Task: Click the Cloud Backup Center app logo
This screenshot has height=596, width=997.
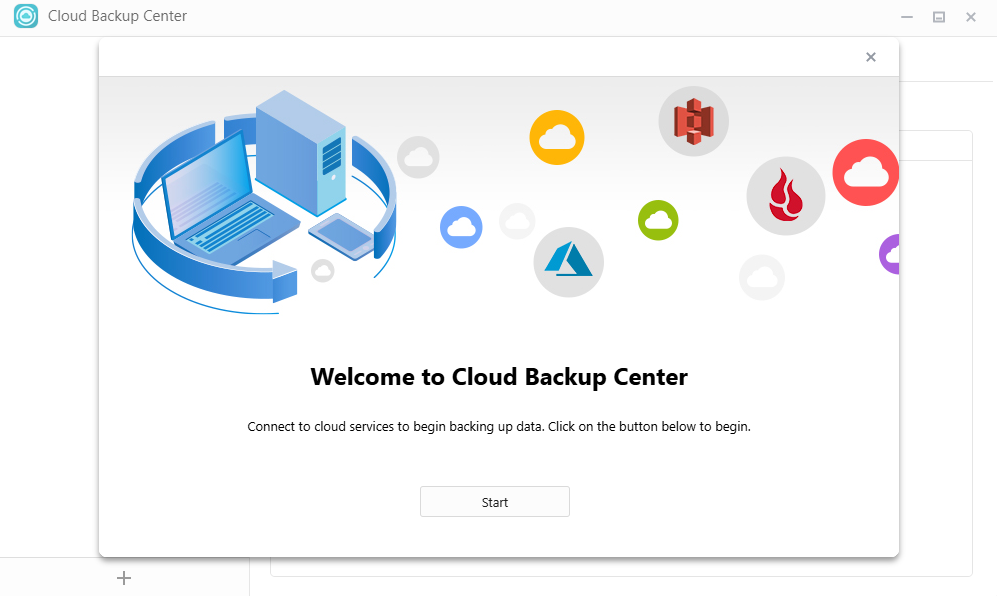Action: pyautogui.click(x=26, y=17)
